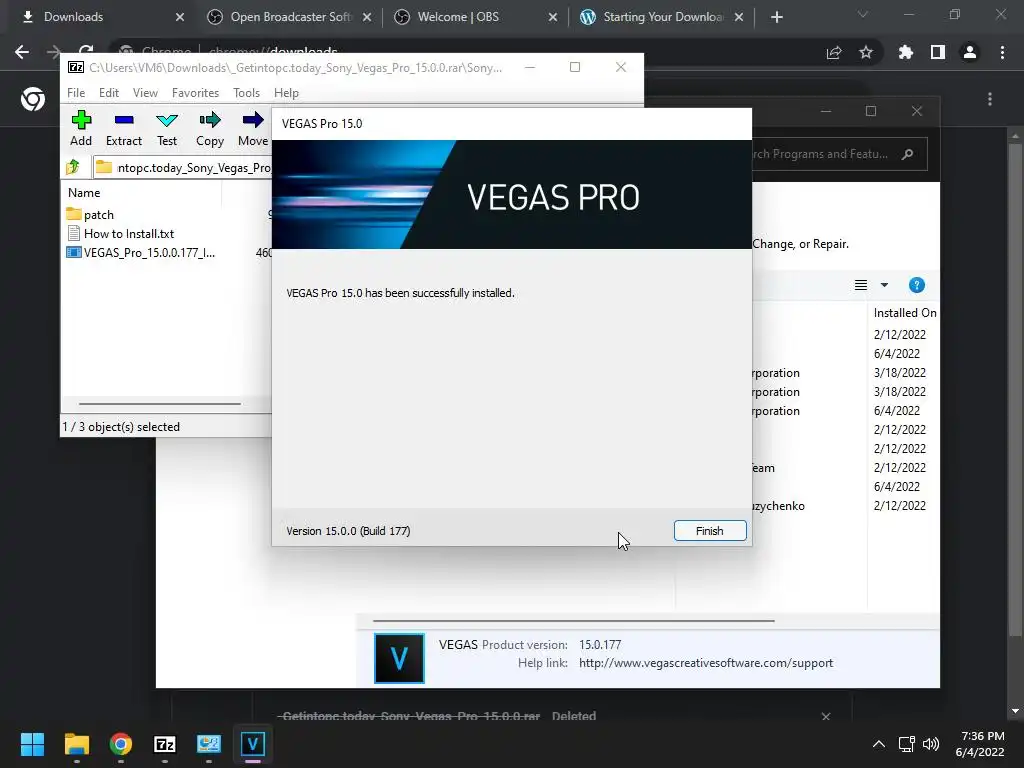Open Control Panel taskbar icon
This screenshot has height=768, width=1024.
point(209,744)
